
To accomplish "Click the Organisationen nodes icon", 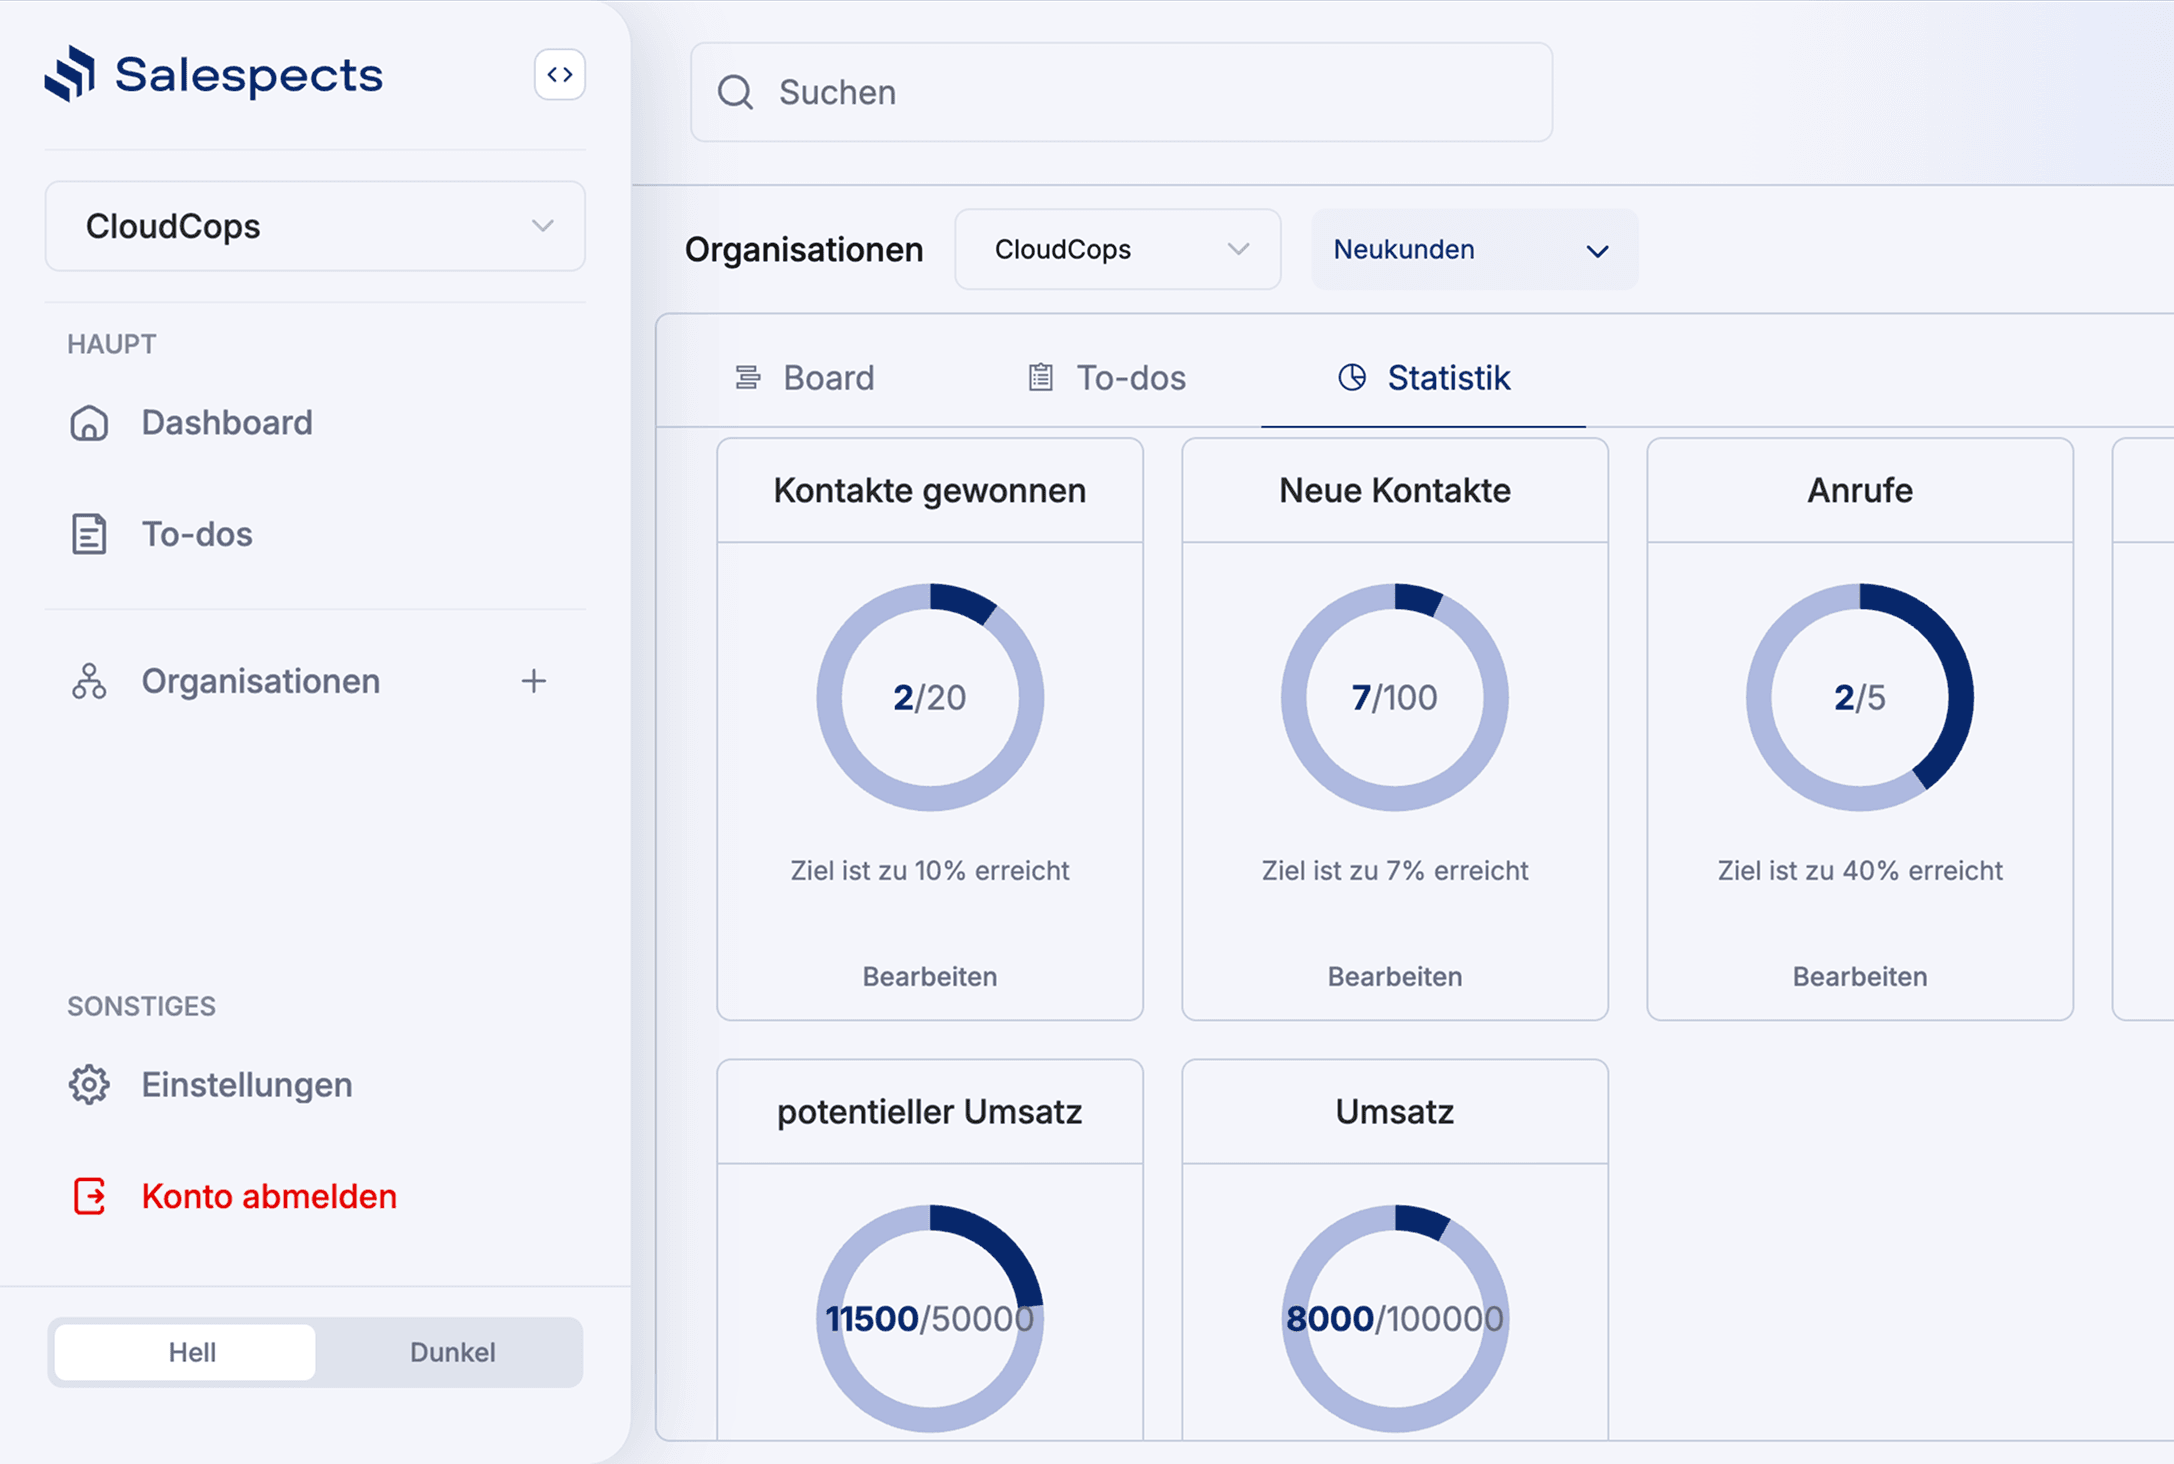I will [x=89, y=681].
